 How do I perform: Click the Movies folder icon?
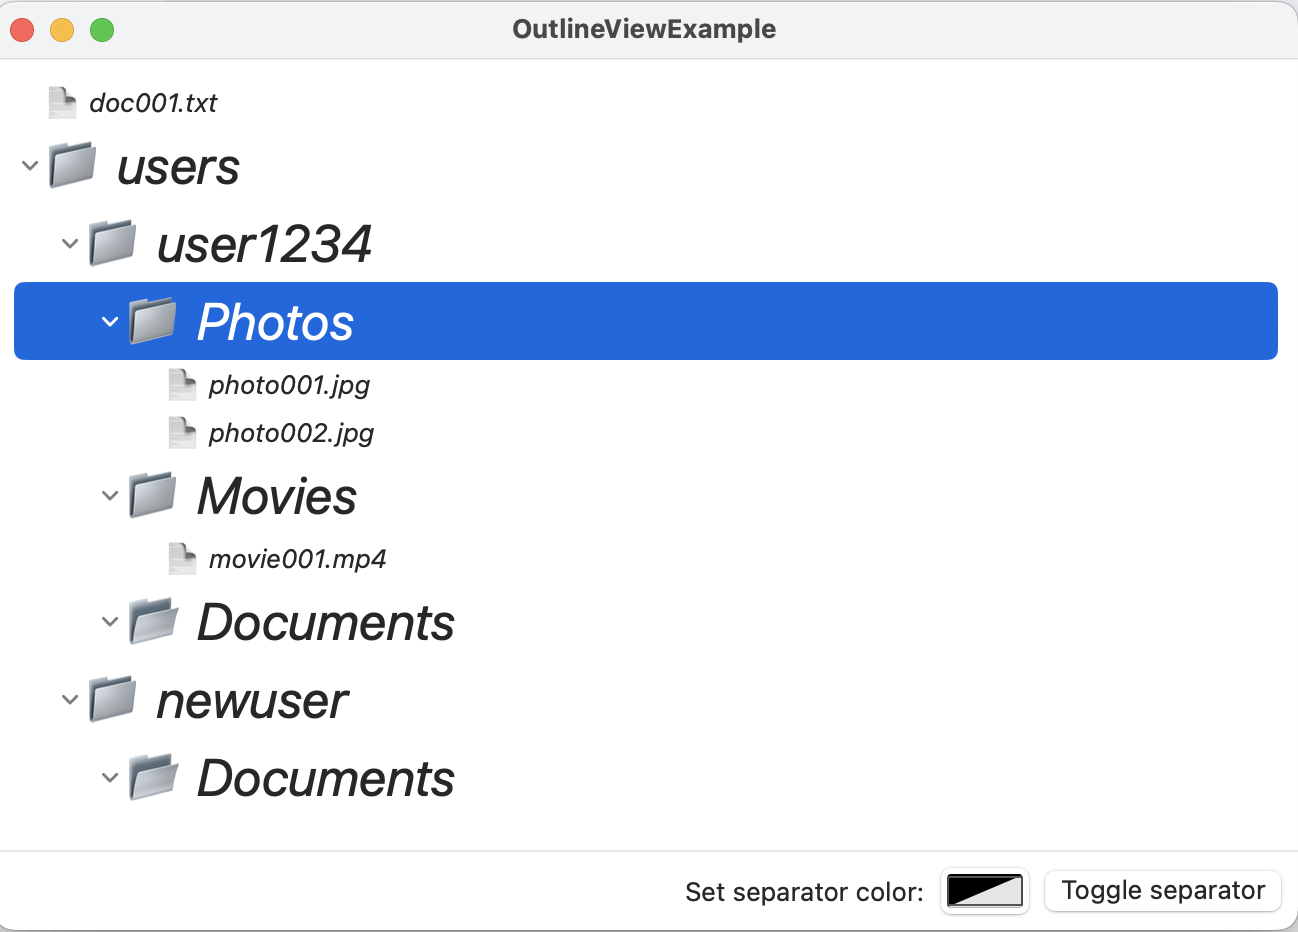click(x=153, y=495)
